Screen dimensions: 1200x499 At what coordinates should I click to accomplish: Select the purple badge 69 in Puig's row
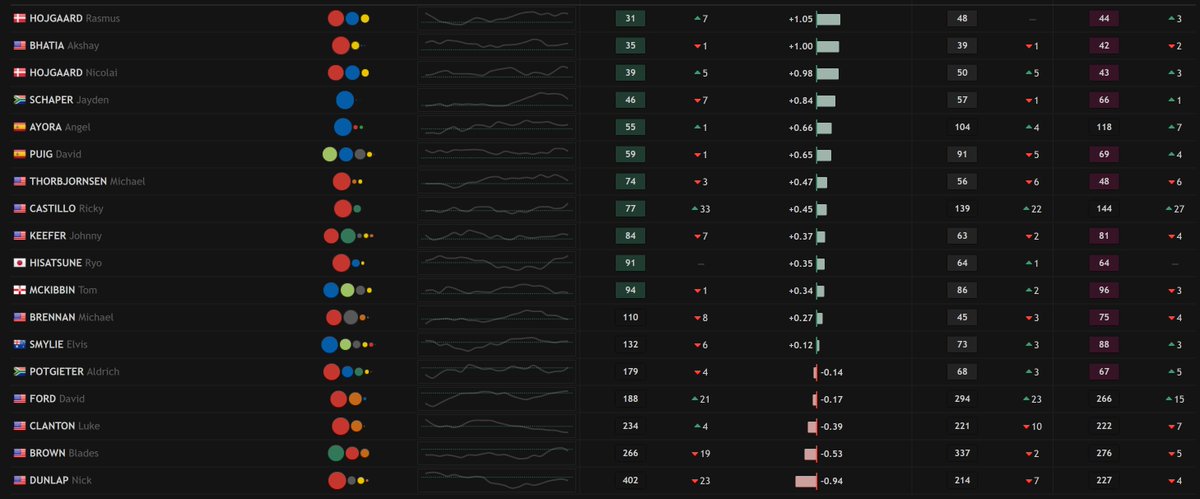[1105, 154]
